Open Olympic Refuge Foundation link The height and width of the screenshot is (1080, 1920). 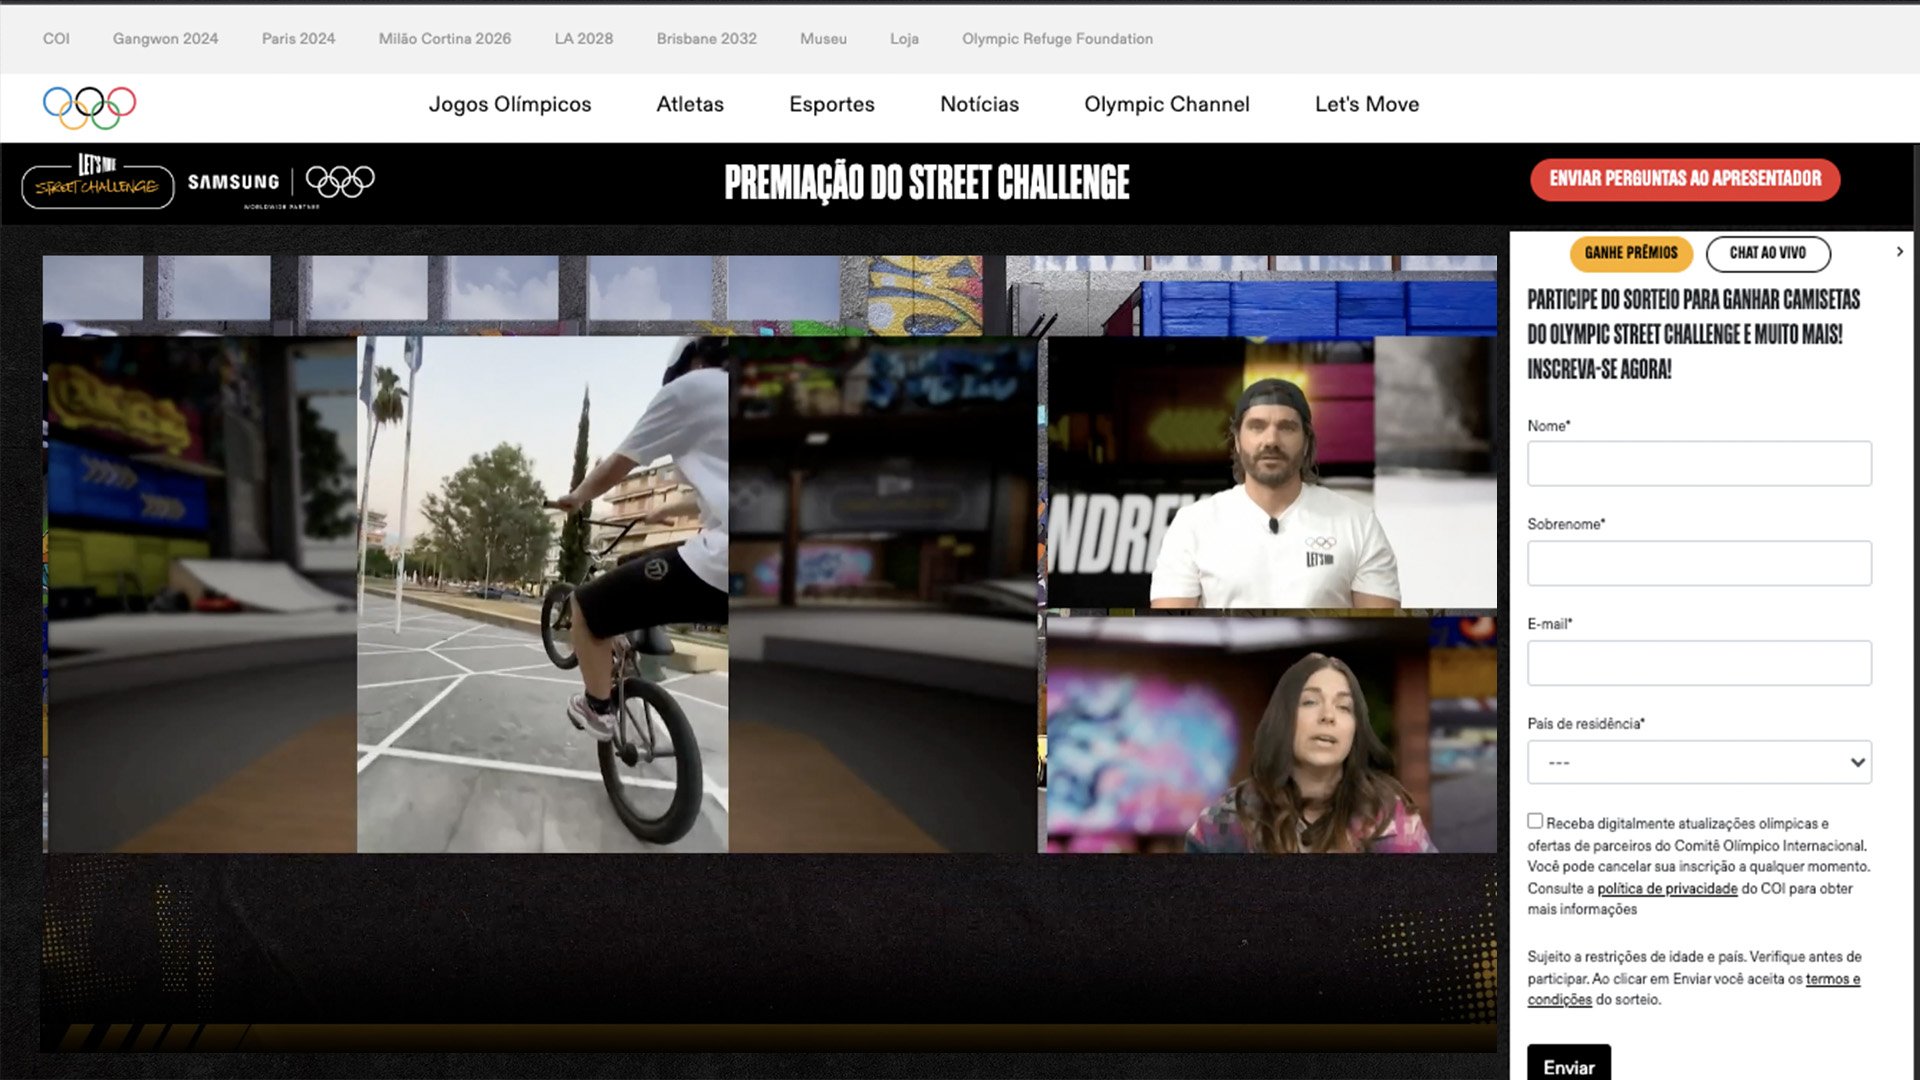1057,39
